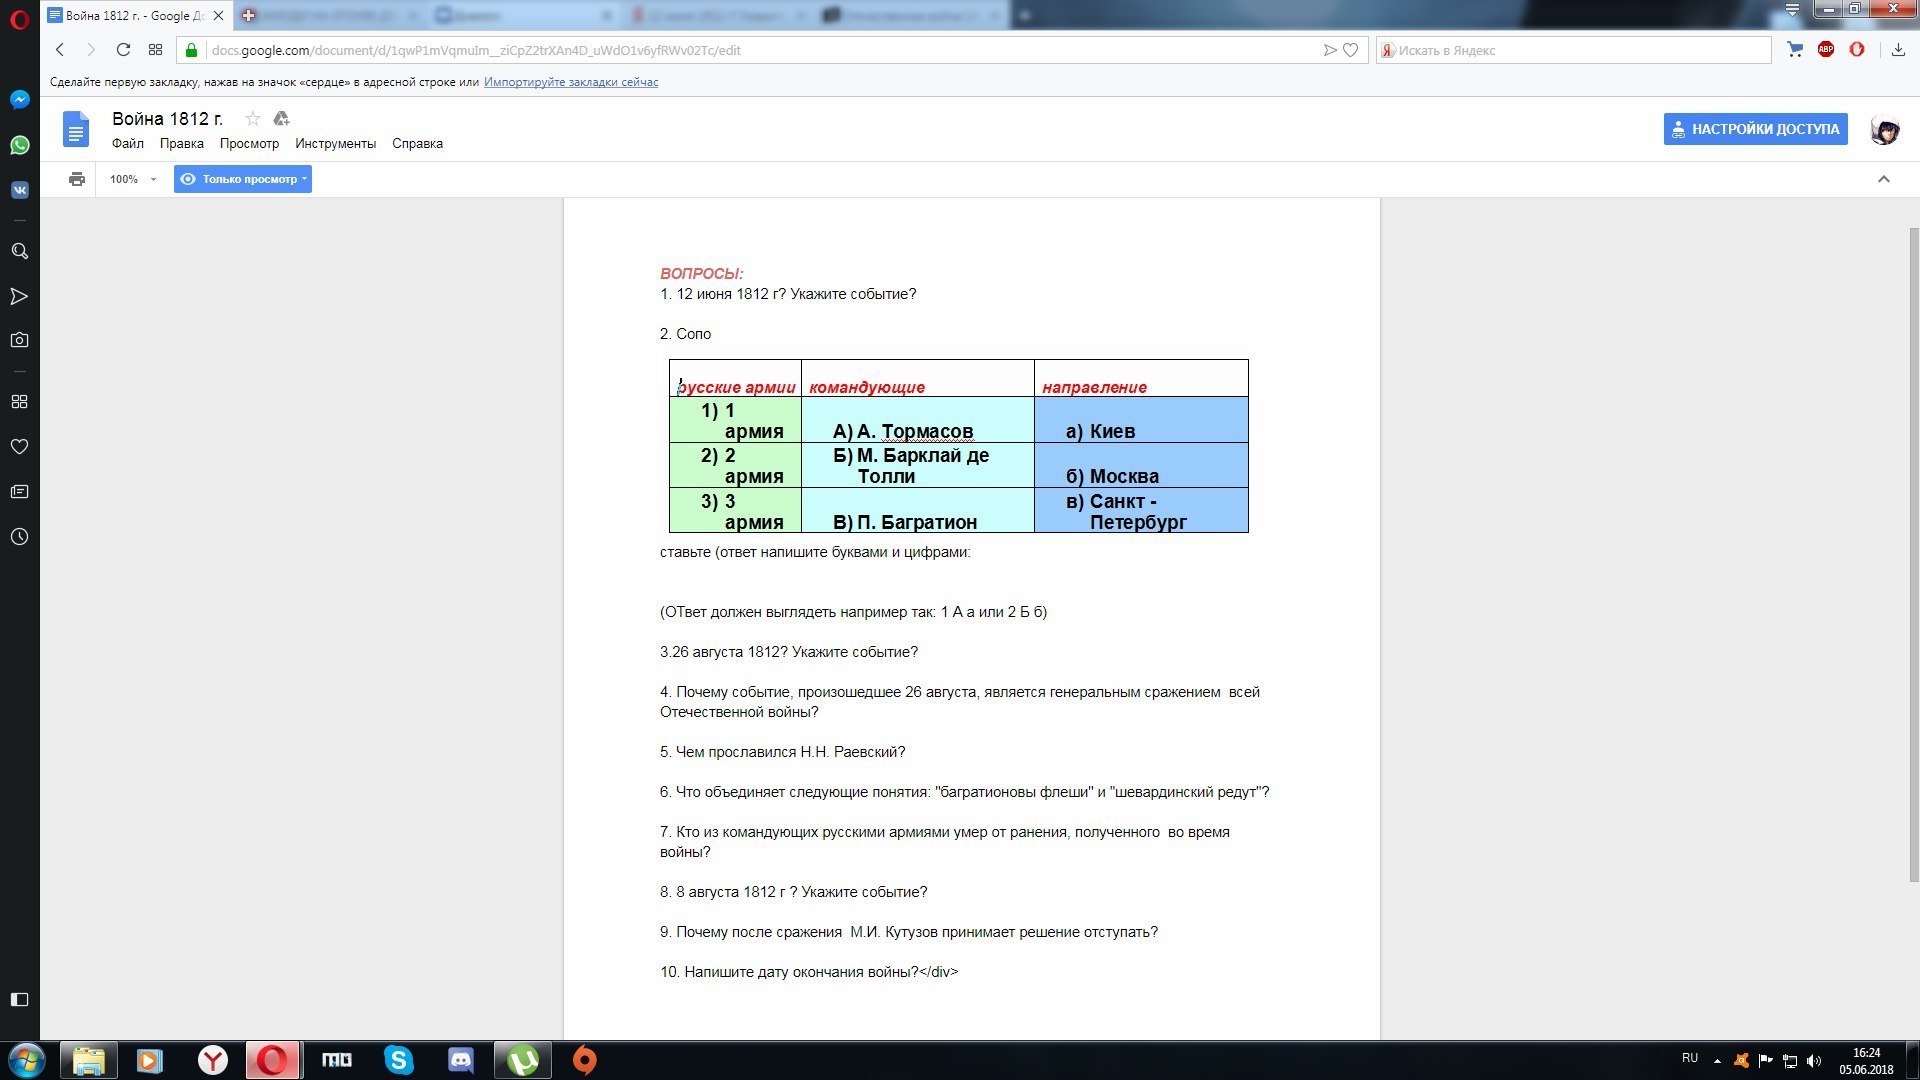Open snapshot camera tool in sidebar

(x=19, y=340)
